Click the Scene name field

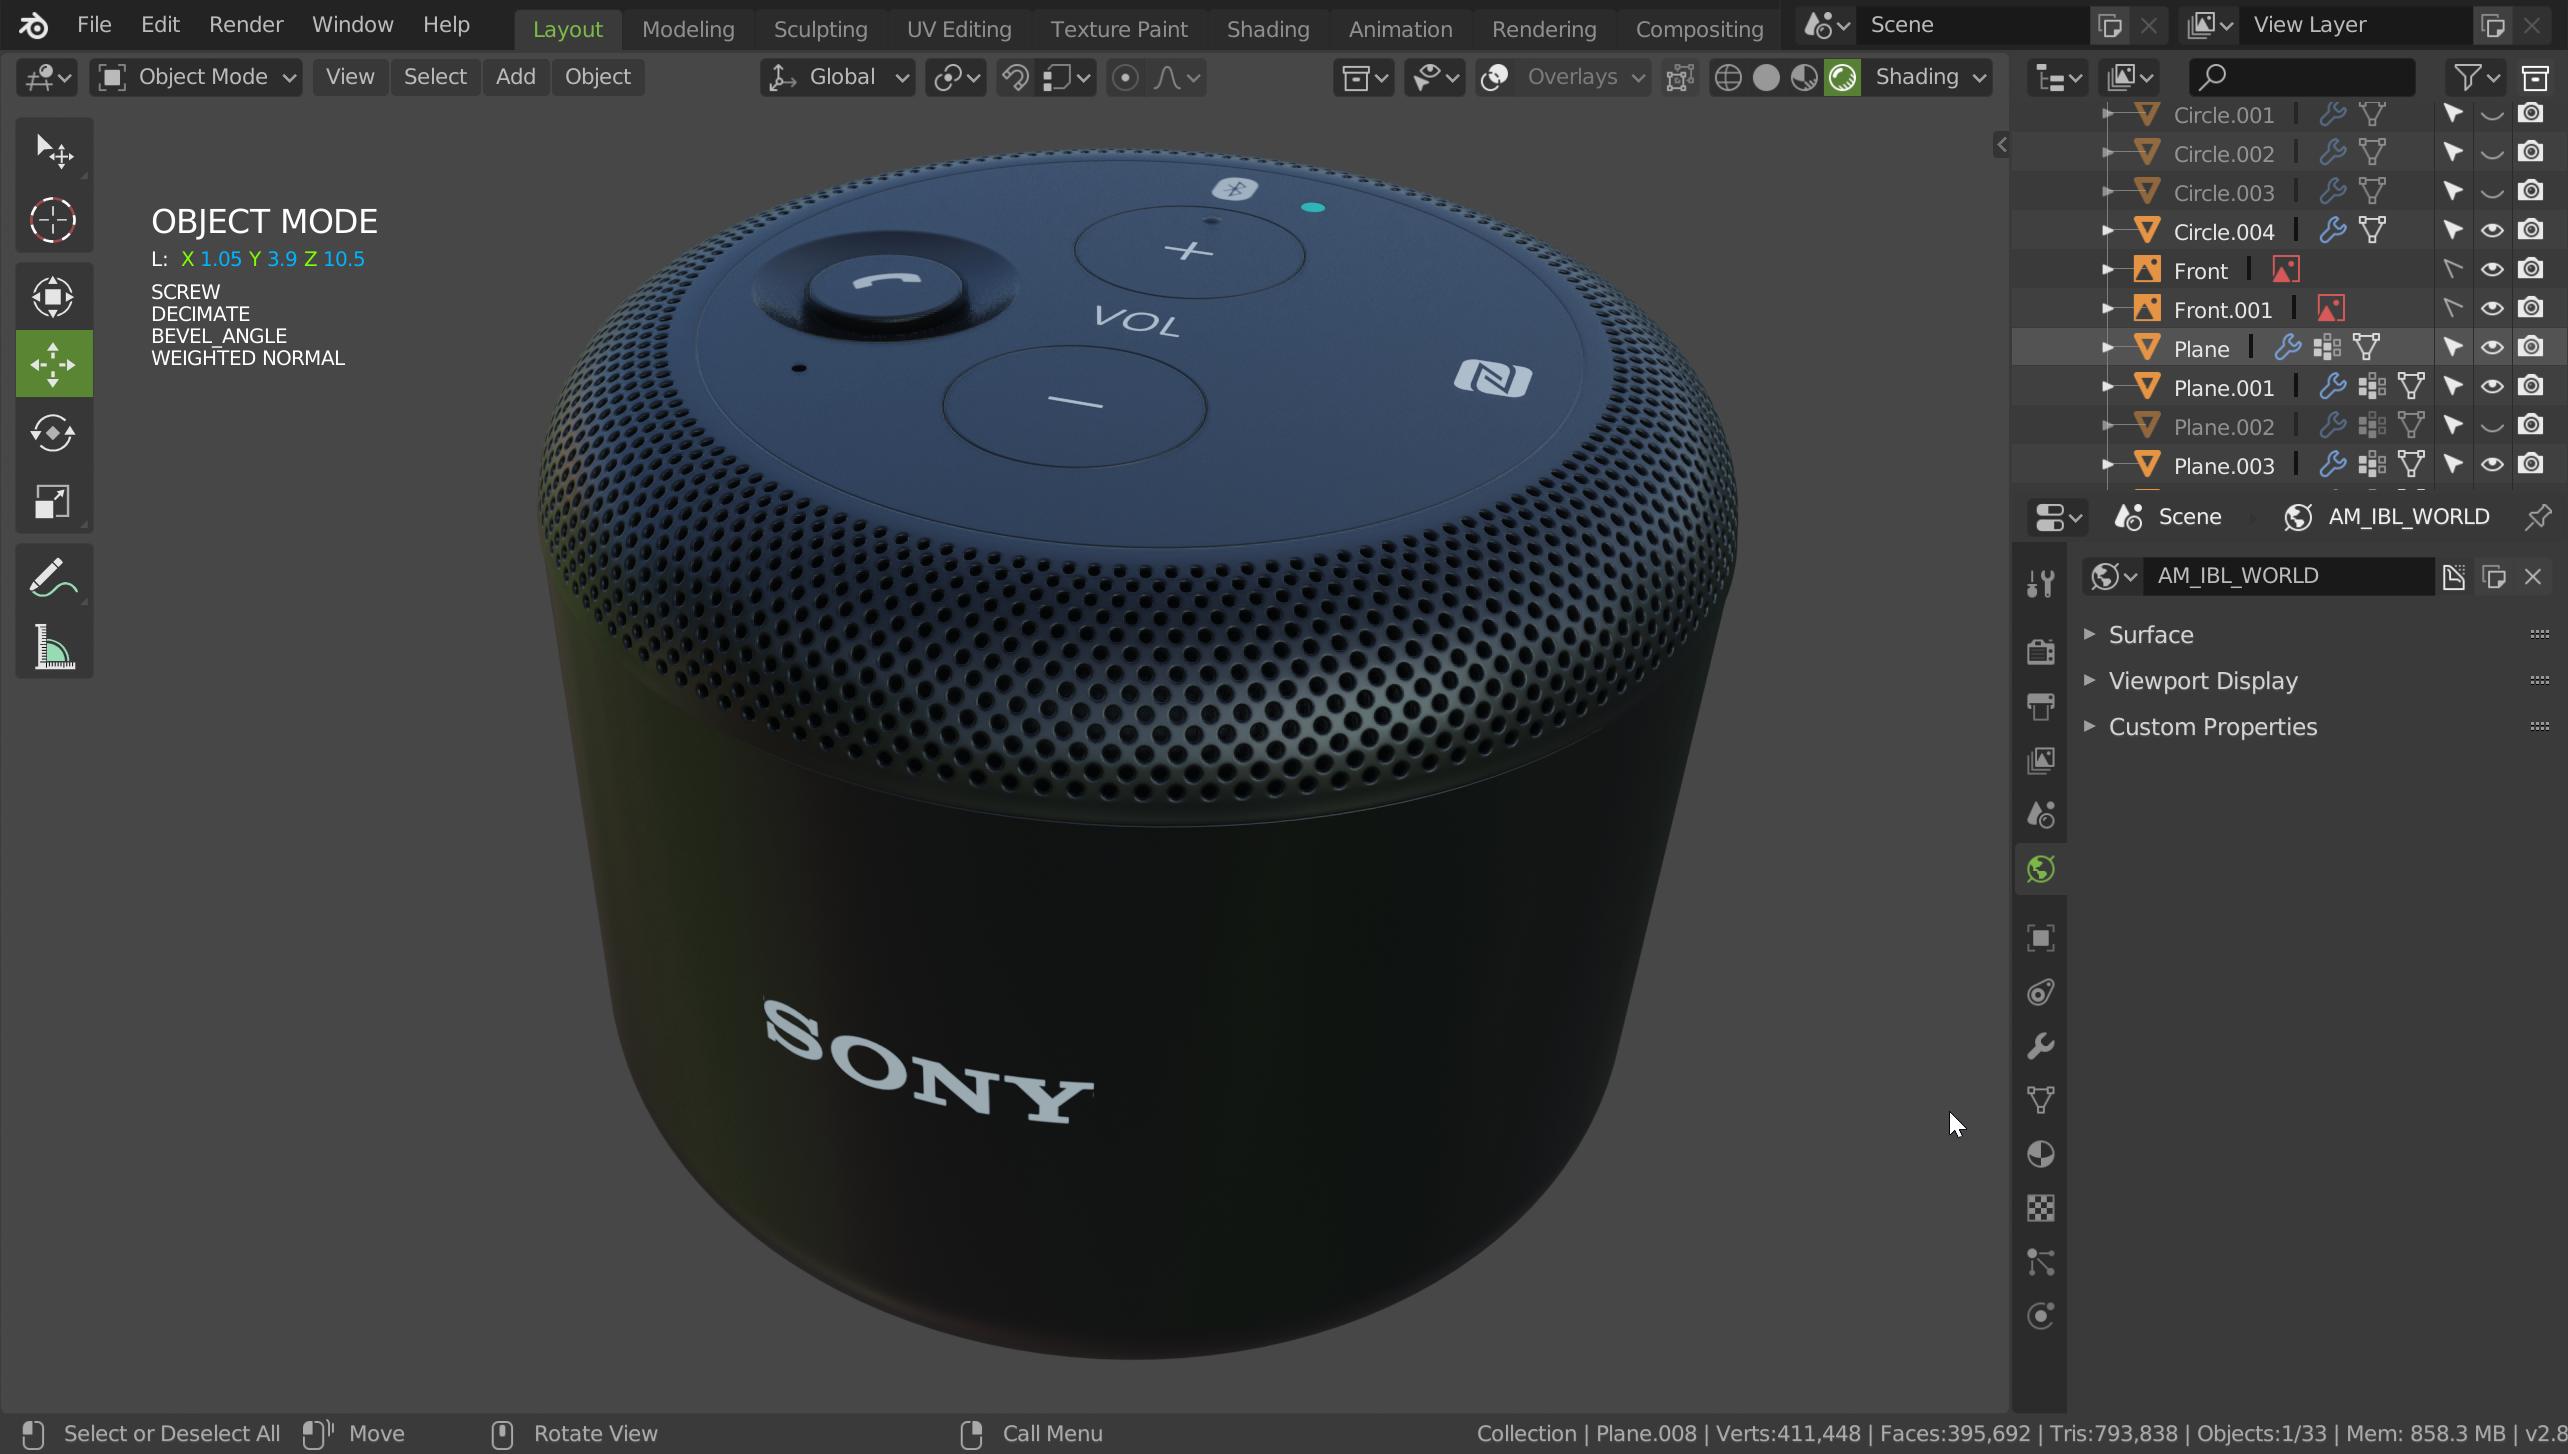click(x=1973, y=25)
